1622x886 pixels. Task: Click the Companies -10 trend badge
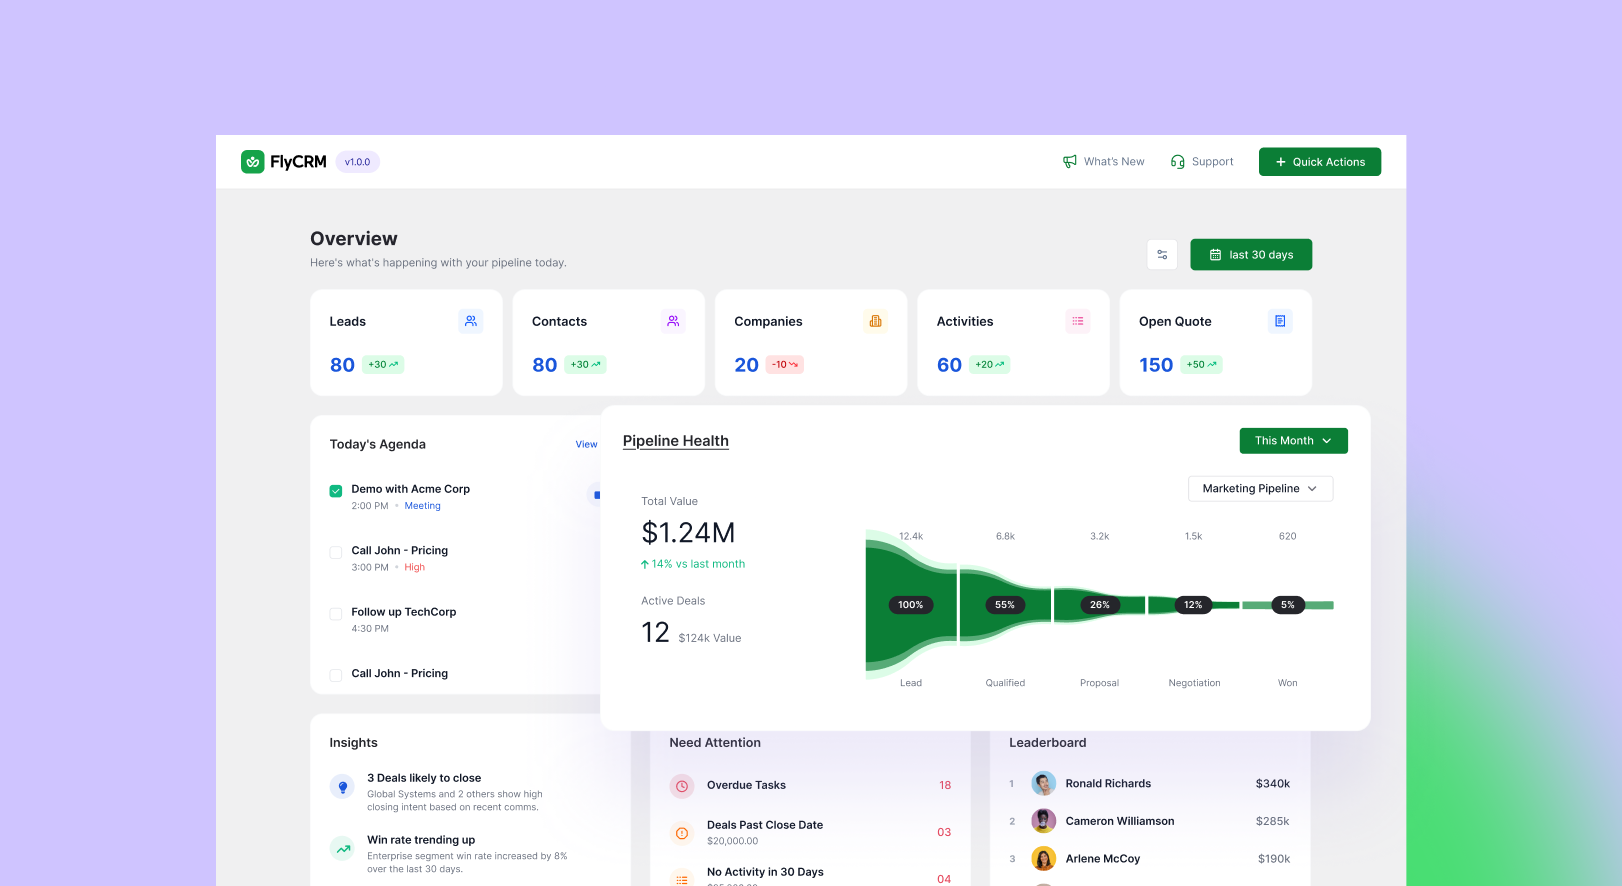(785, 365)
